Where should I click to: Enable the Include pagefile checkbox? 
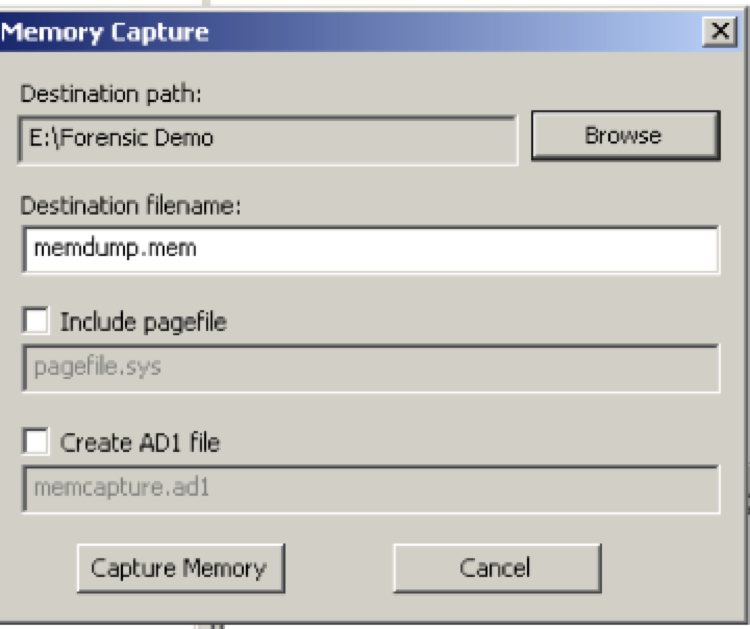(x=37, y=322)
